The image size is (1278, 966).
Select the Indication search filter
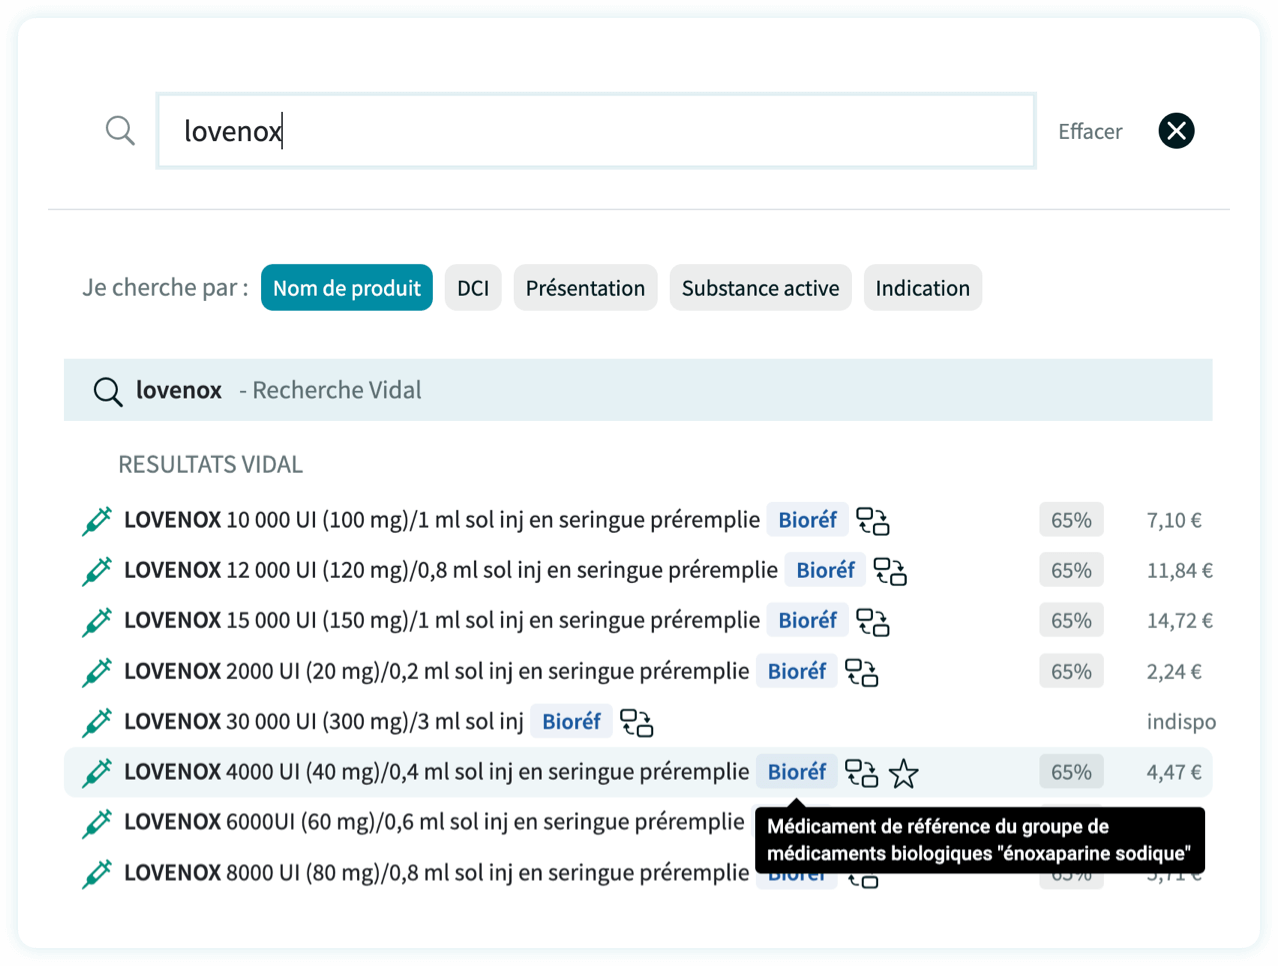(x=923, y=288)
